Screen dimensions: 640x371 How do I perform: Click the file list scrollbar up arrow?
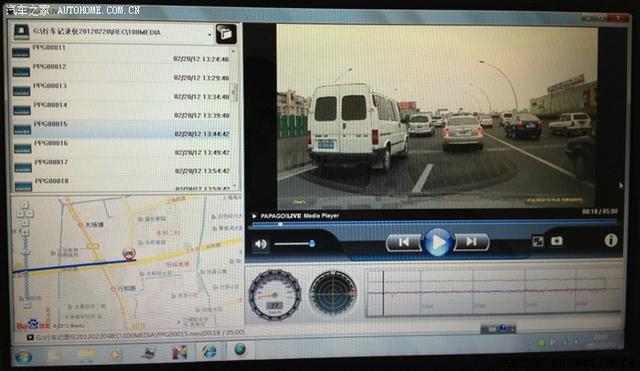click(233, 51)
